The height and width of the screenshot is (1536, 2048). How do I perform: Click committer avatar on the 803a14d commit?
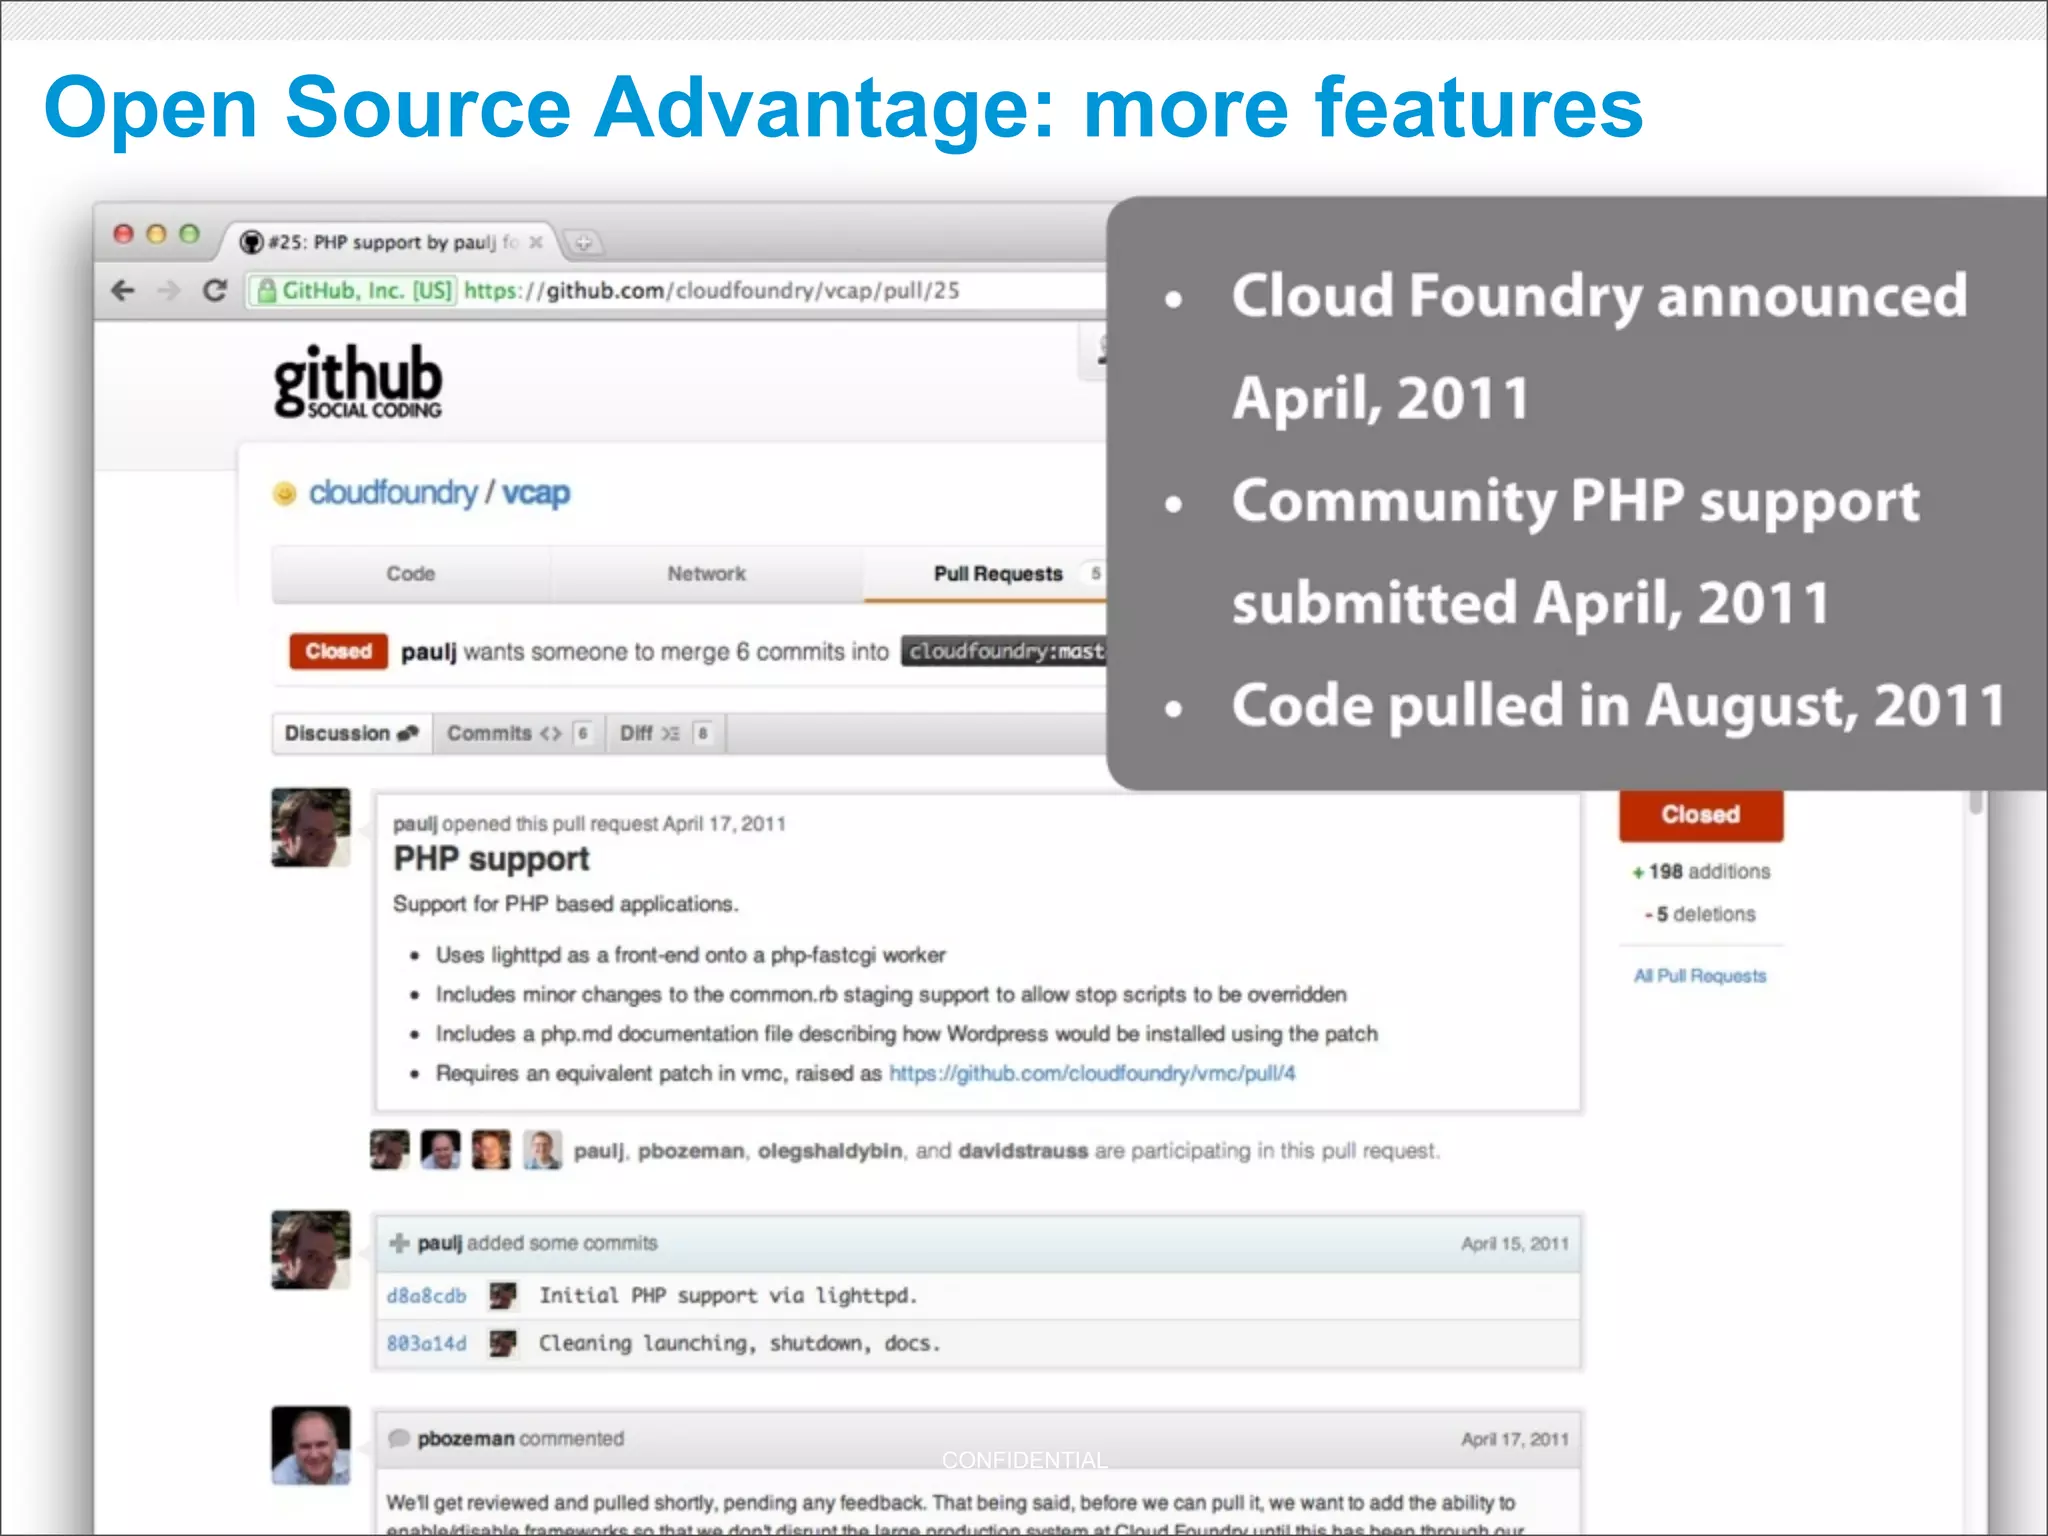(503, 1343)
